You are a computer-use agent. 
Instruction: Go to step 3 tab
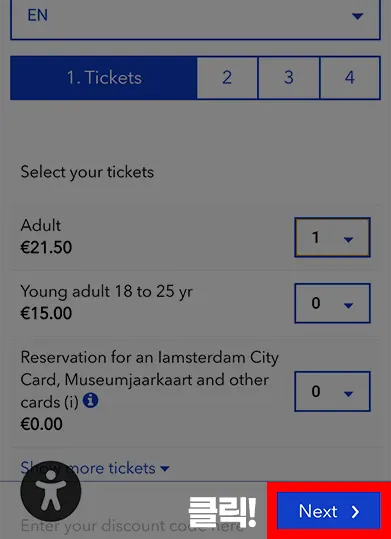pos(289,78)
